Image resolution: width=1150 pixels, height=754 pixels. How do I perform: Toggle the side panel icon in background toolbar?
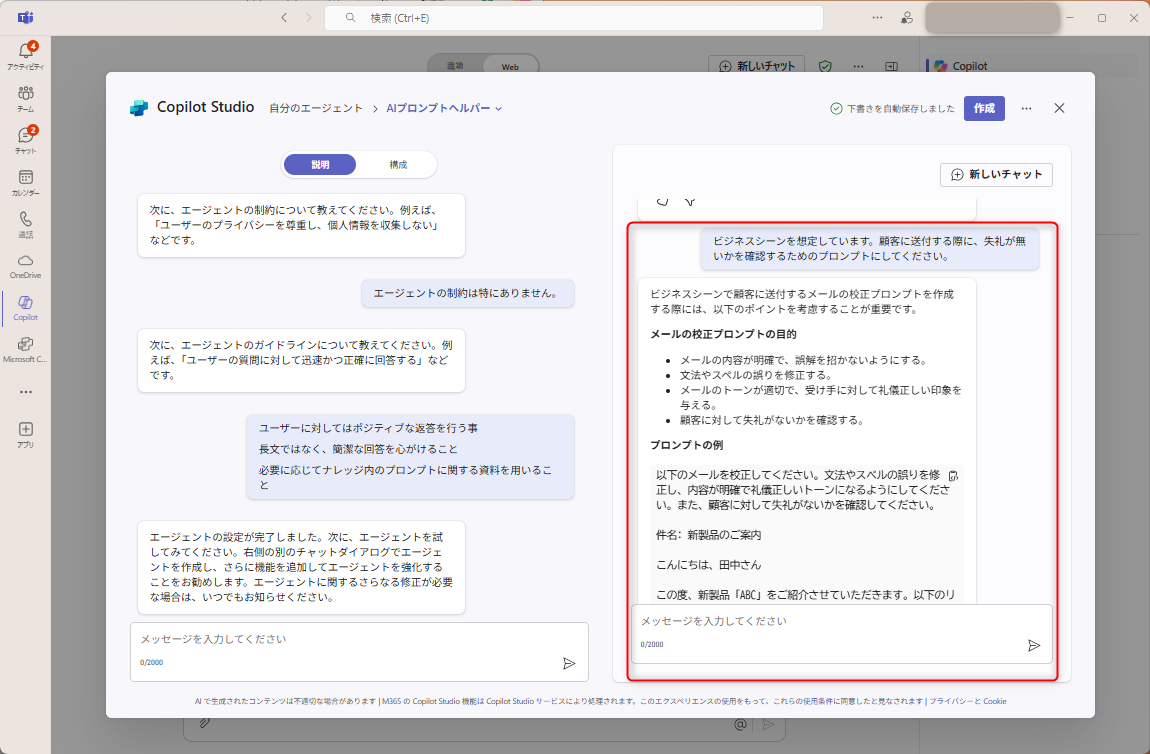click(891, 66)
